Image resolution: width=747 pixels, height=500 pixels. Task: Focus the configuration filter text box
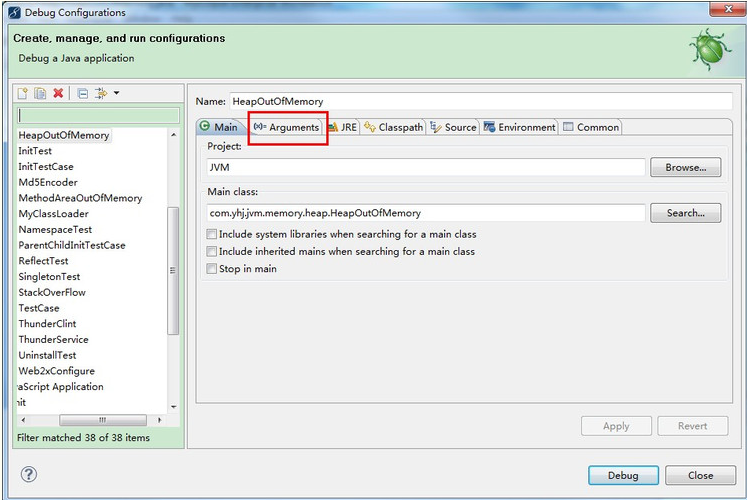click(99, 115)
